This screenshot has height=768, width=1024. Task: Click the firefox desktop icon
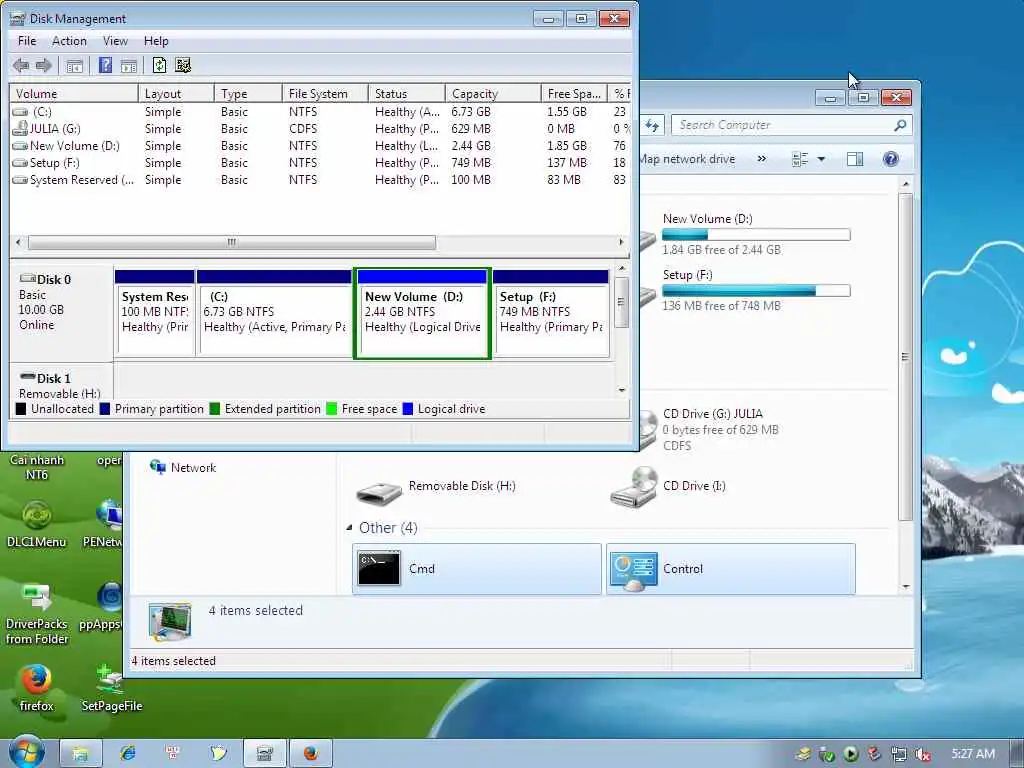pyautogui.click(x=37, y=688)
